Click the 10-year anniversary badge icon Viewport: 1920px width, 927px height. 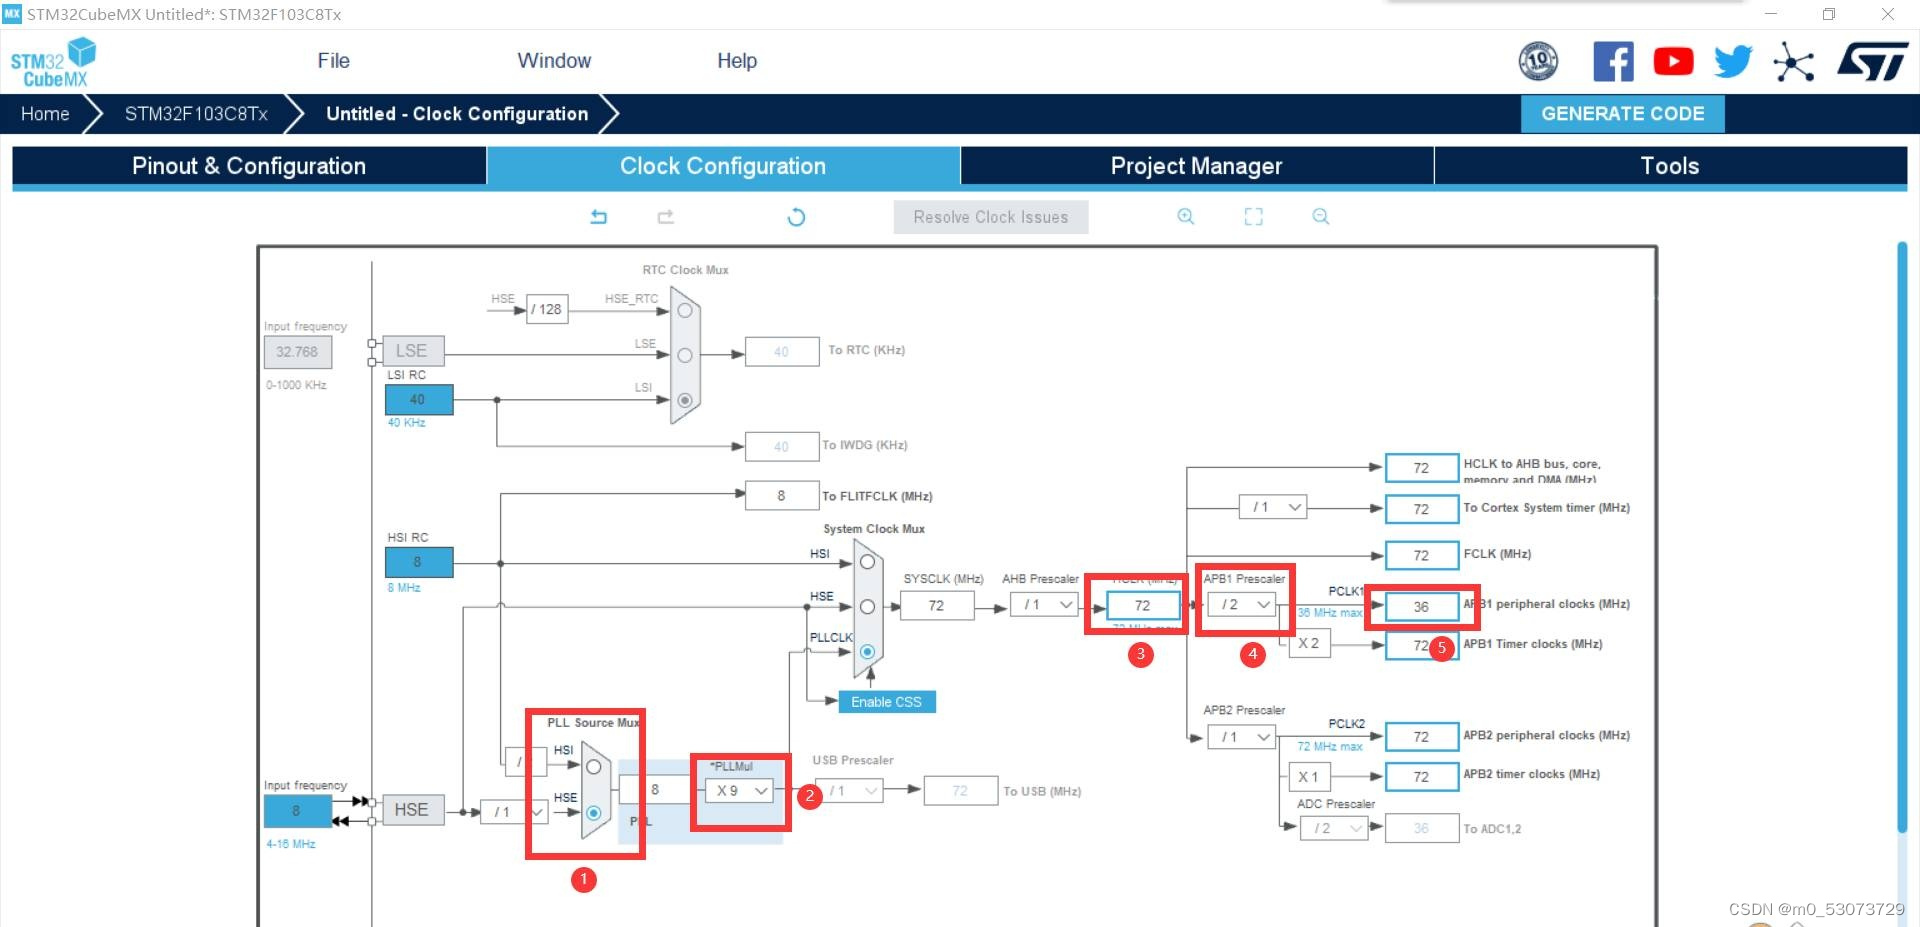[1538, 62]
